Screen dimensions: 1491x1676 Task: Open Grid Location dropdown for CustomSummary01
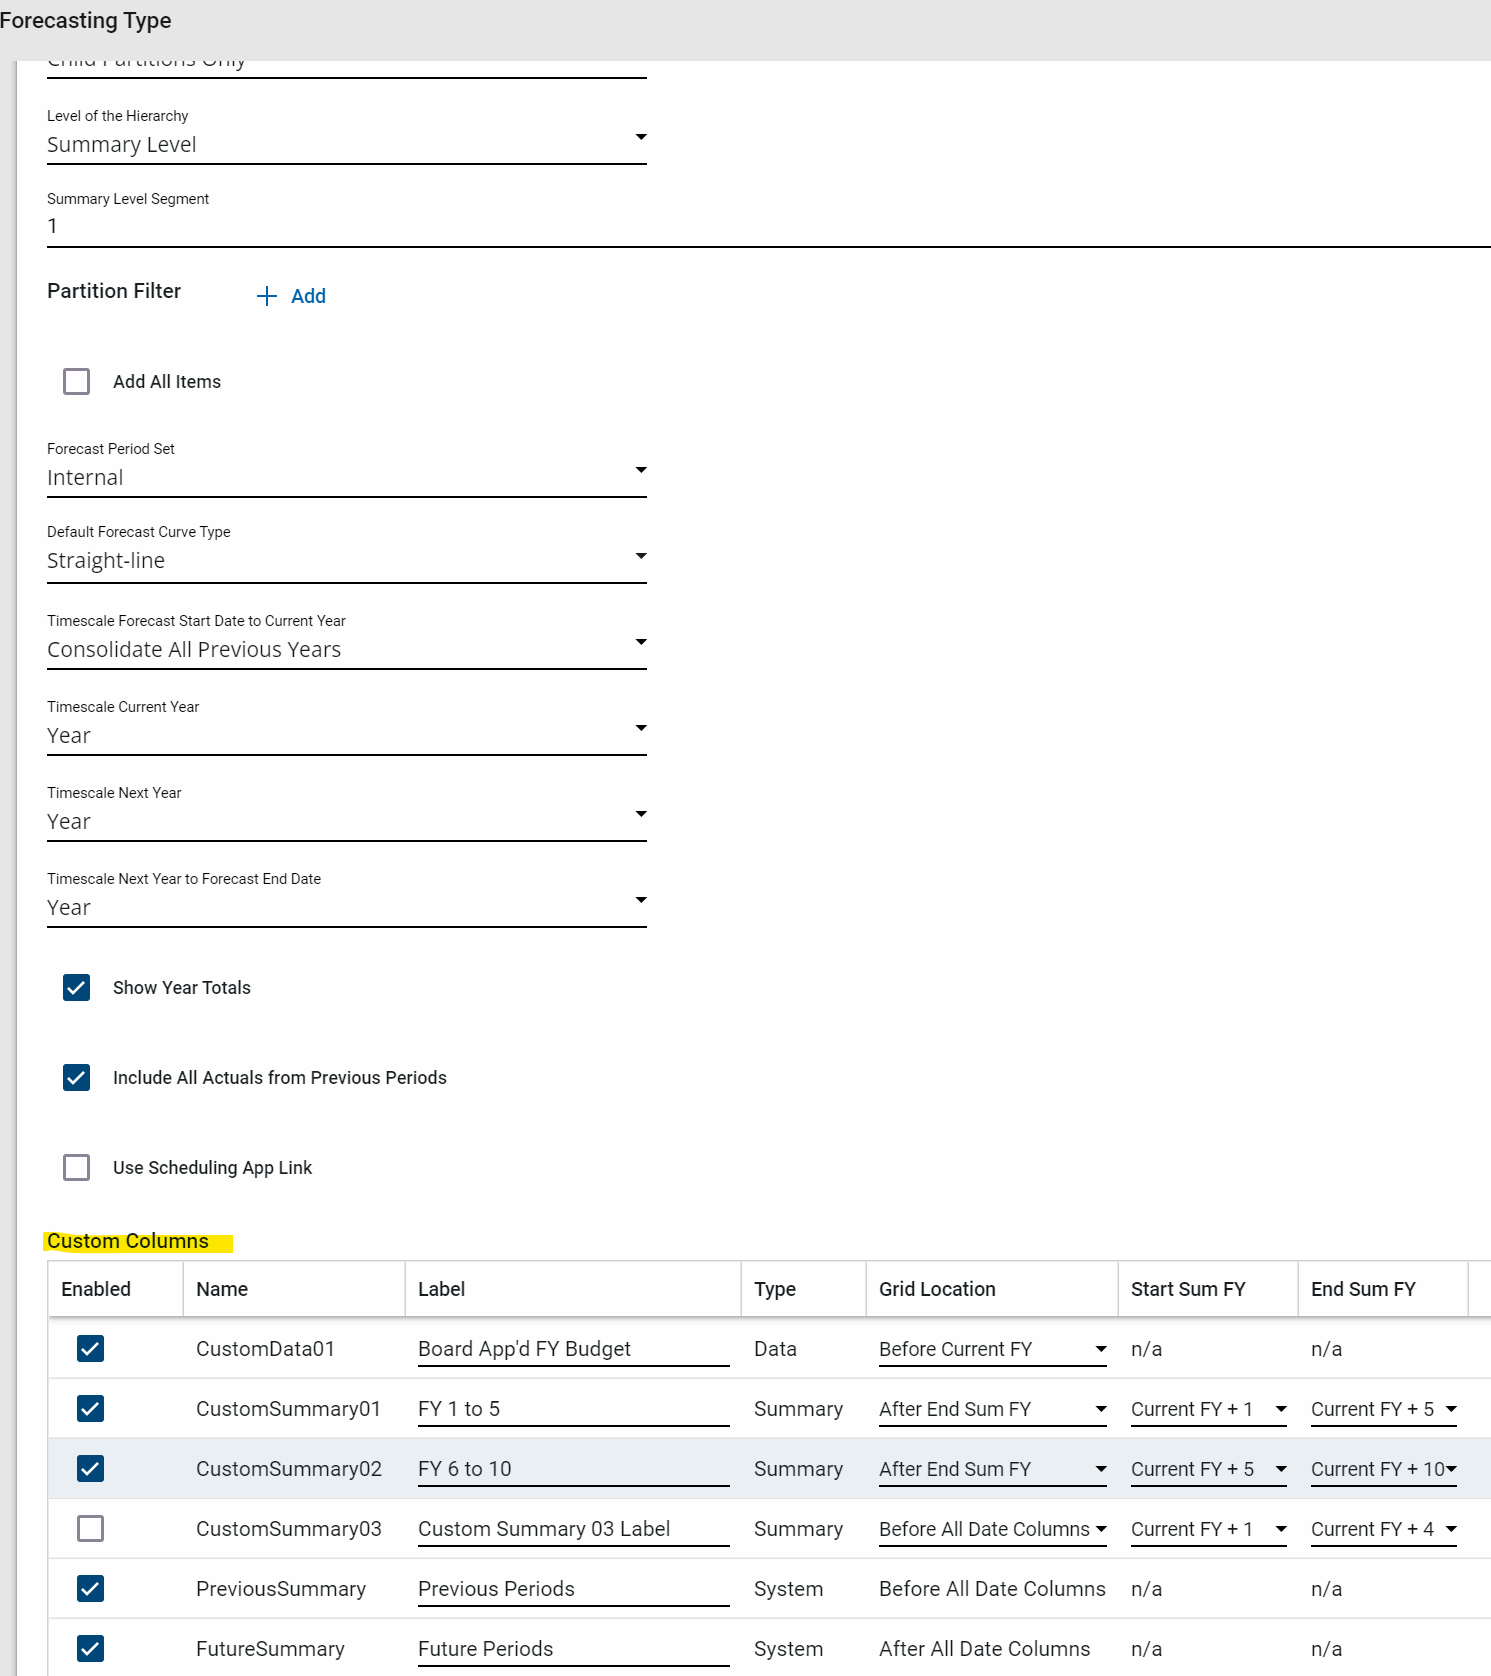click(992, 1409)
